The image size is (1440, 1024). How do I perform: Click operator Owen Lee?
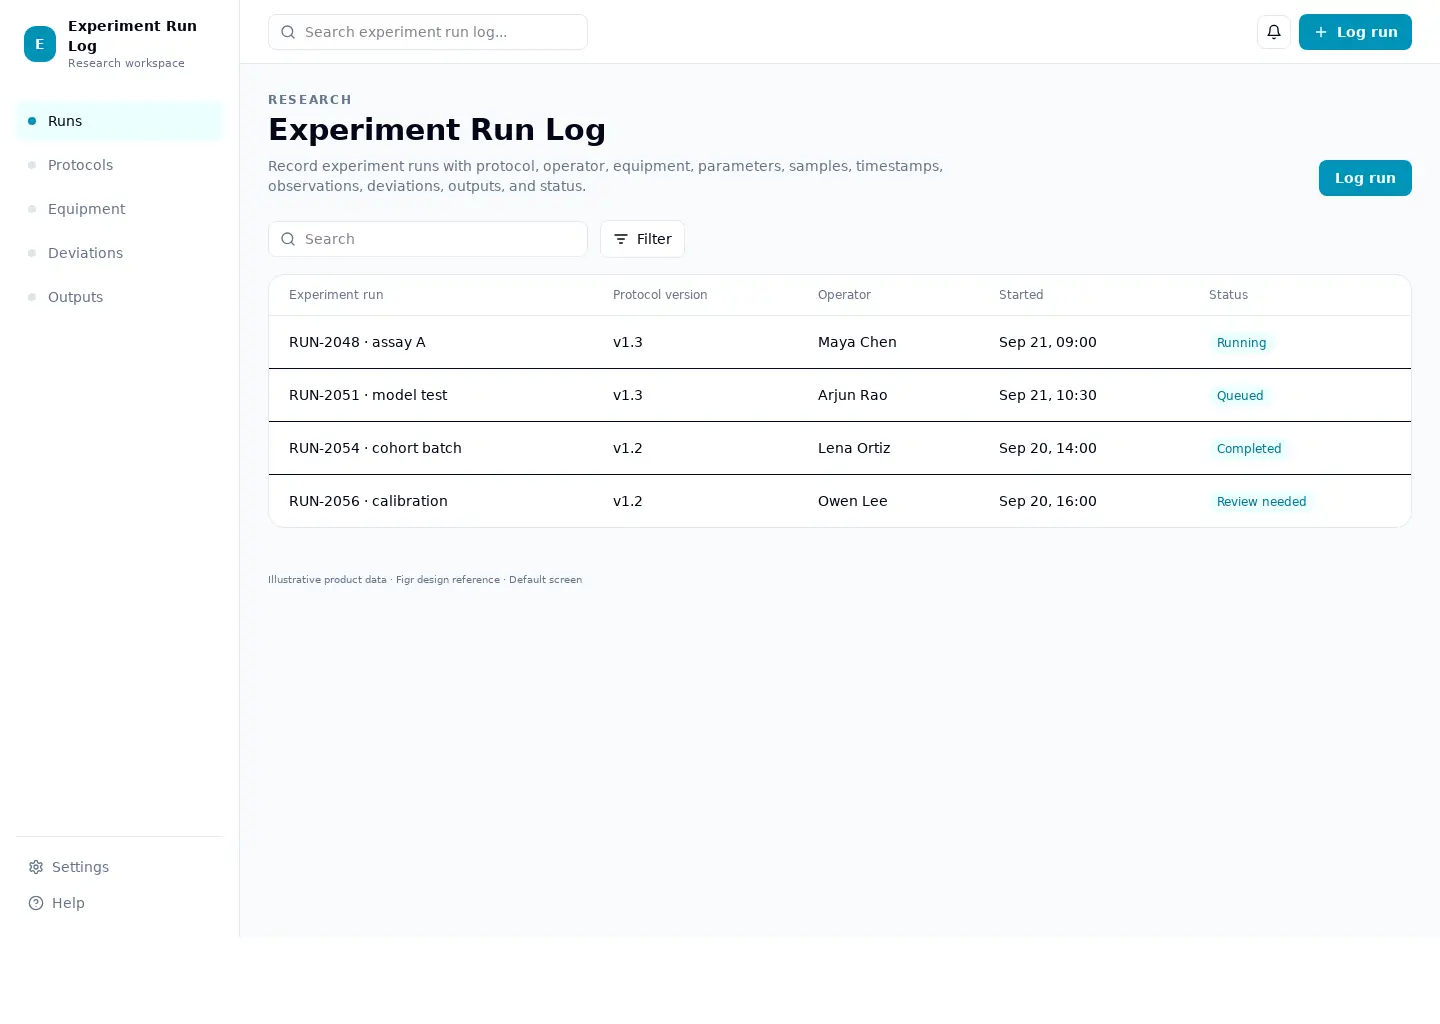tap(852, 501)
